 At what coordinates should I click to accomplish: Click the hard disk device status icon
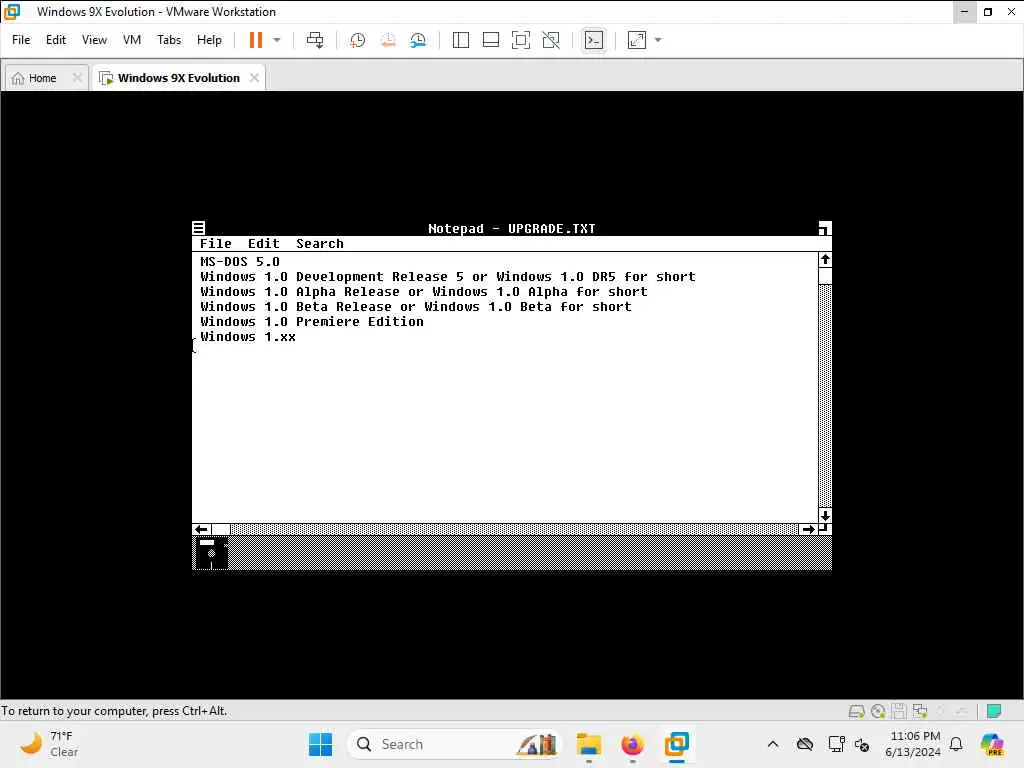(856, 711)
